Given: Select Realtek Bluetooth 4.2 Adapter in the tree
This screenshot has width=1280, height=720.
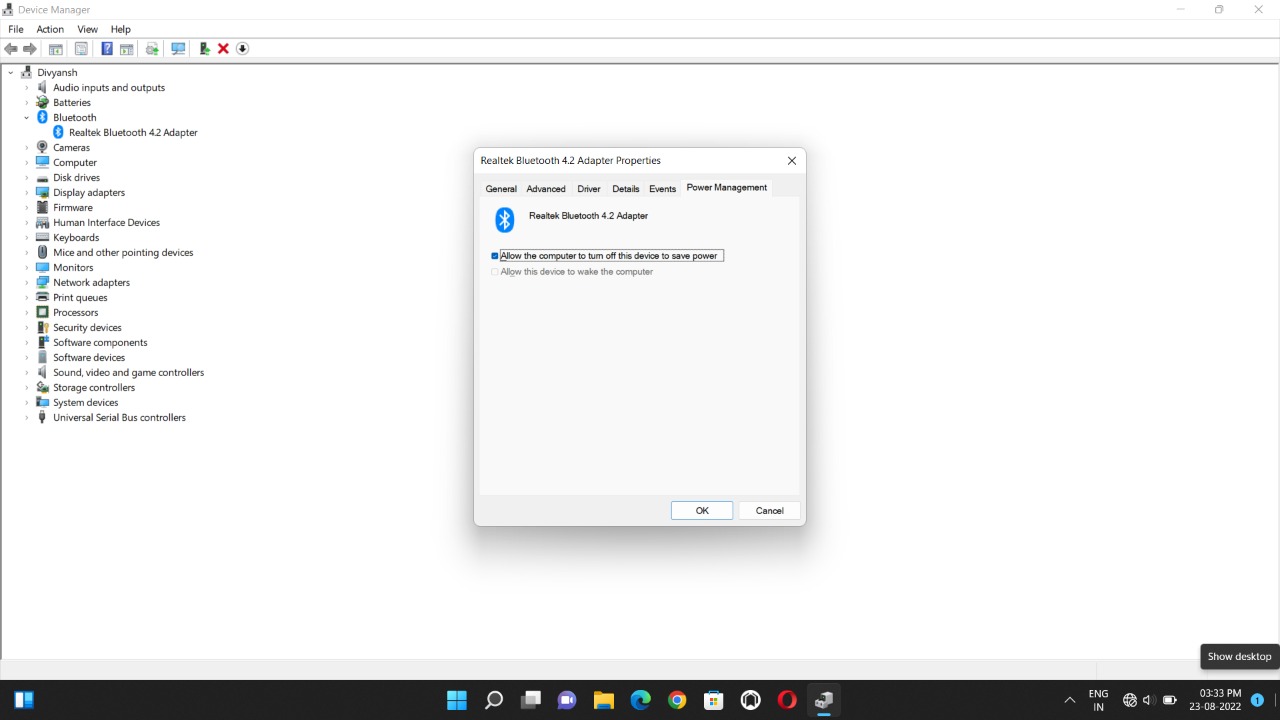Looking at the screenshot, I should [133, 132].
